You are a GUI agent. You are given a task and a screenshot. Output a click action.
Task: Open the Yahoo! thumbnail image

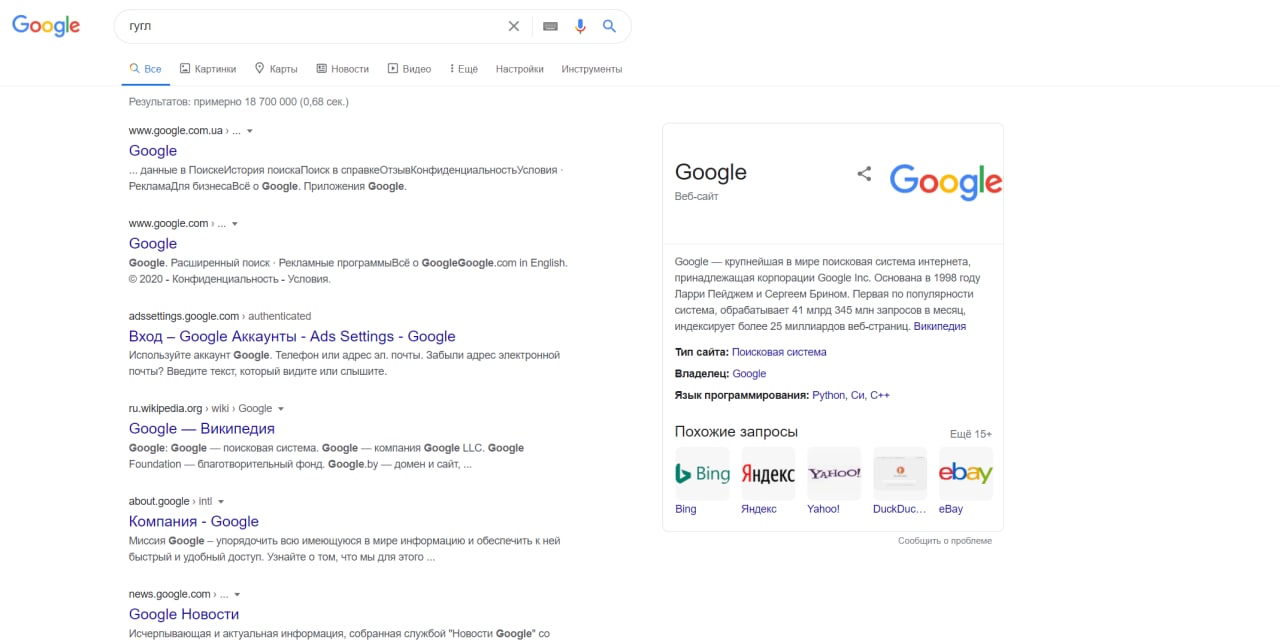click(834, 473)
